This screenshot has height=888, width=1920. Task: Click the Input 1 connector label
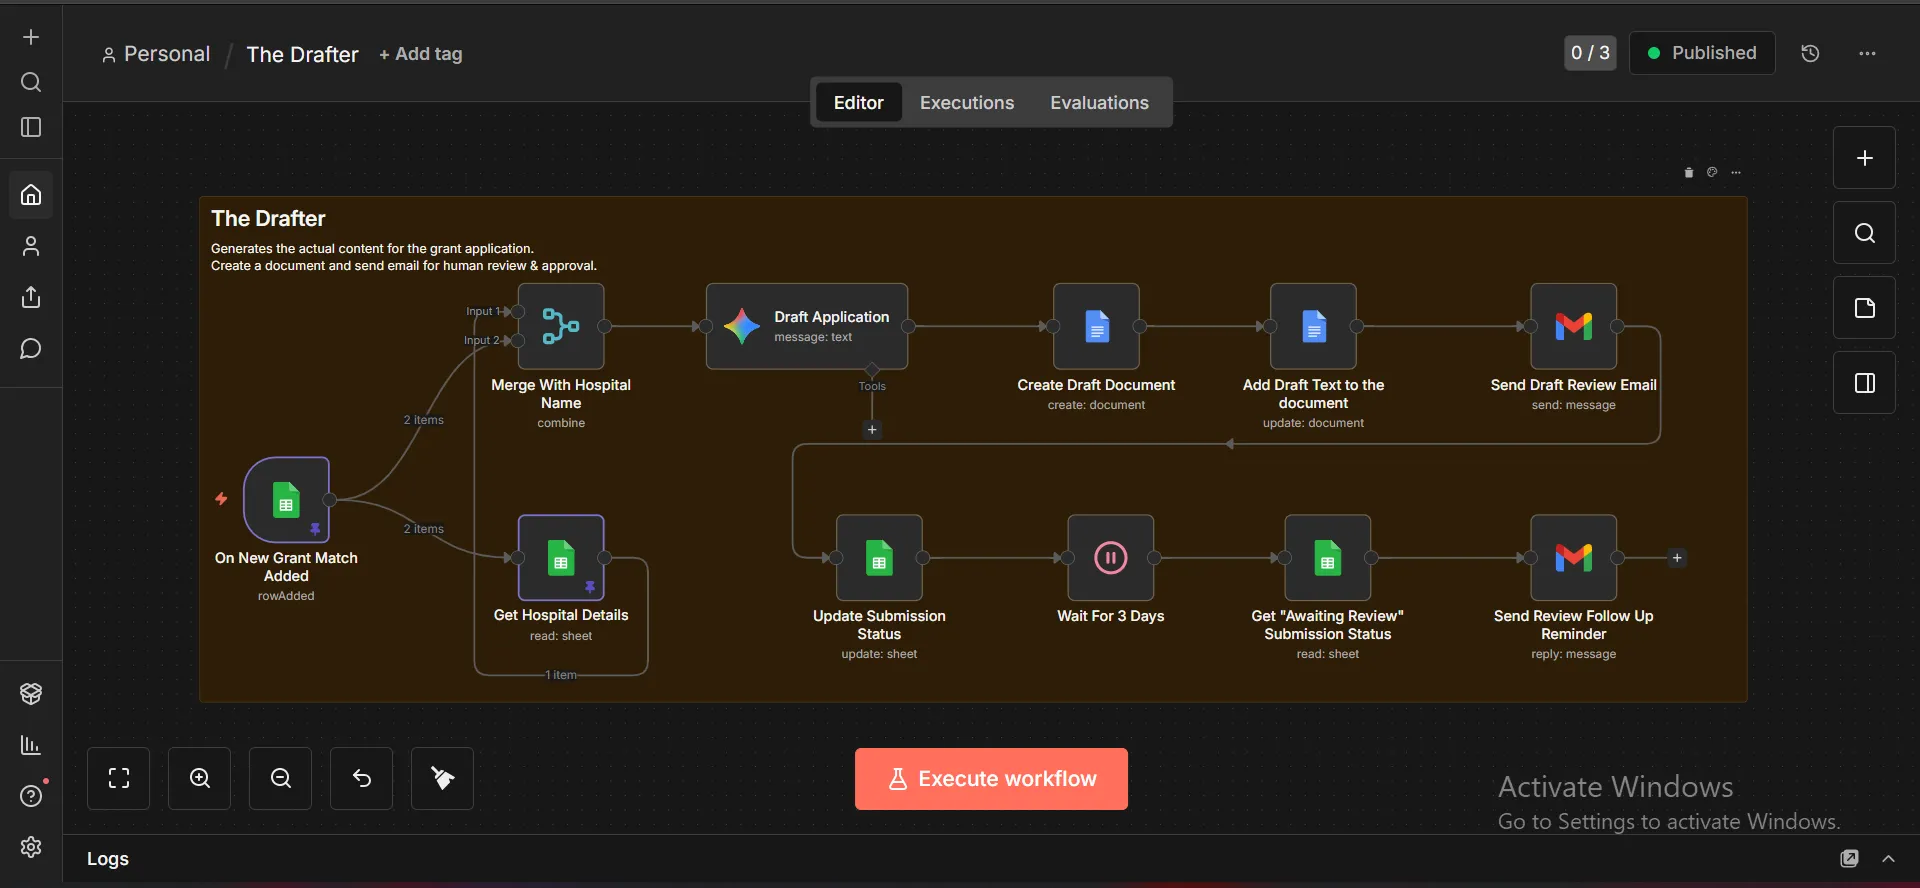click(483, 311)
